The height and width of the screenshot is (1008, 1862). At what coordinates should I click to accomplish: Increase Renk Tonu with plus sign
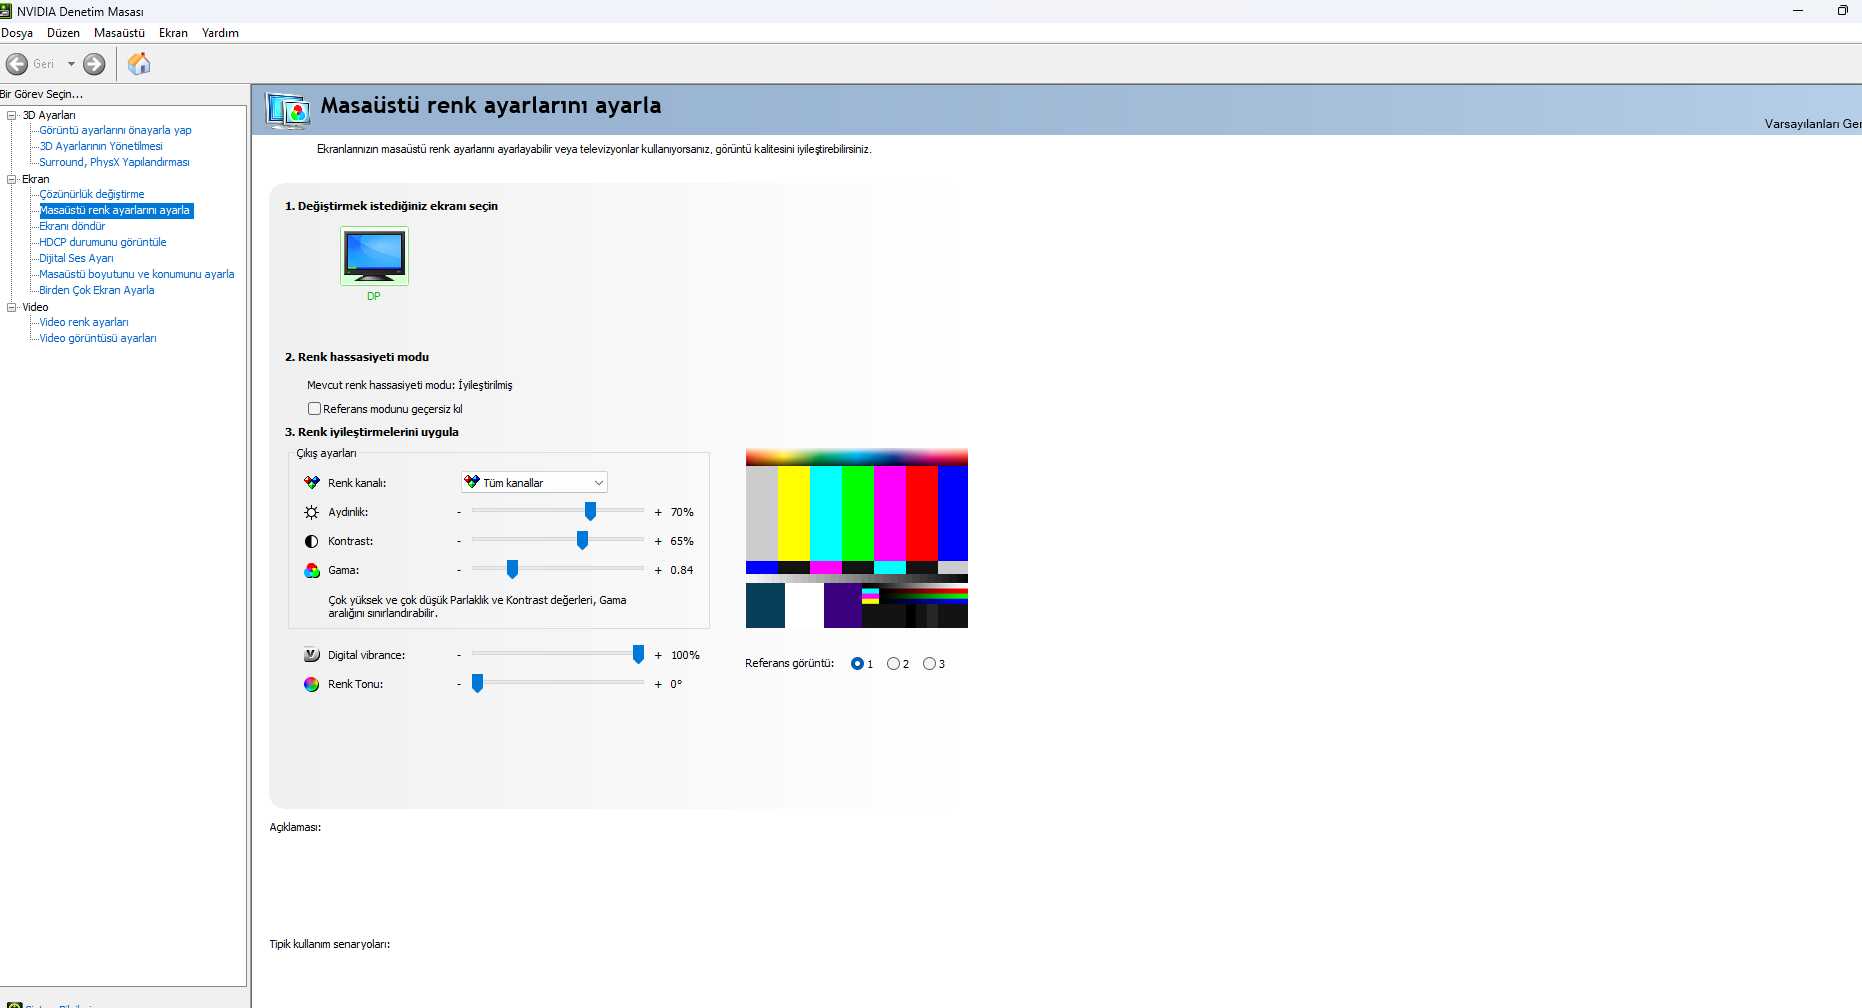click(x=658, y=684)
